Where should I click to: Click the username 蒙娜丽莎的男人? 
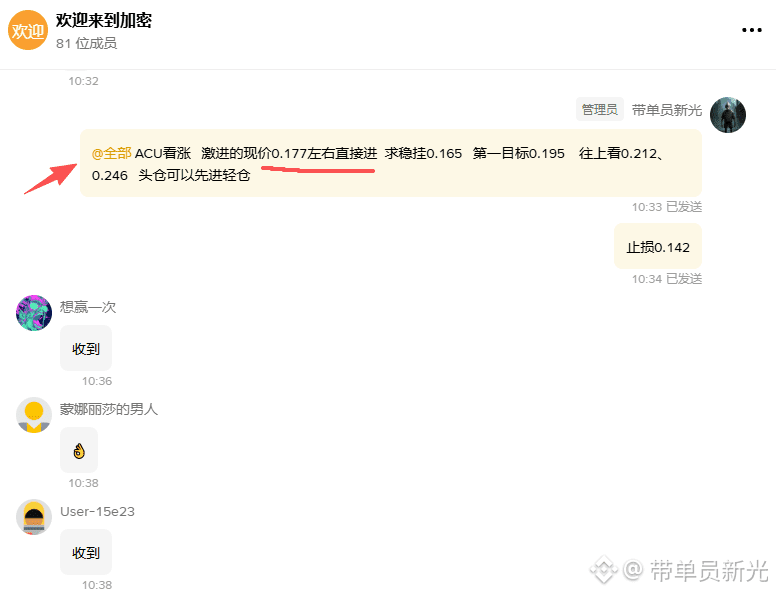(109, 409)
